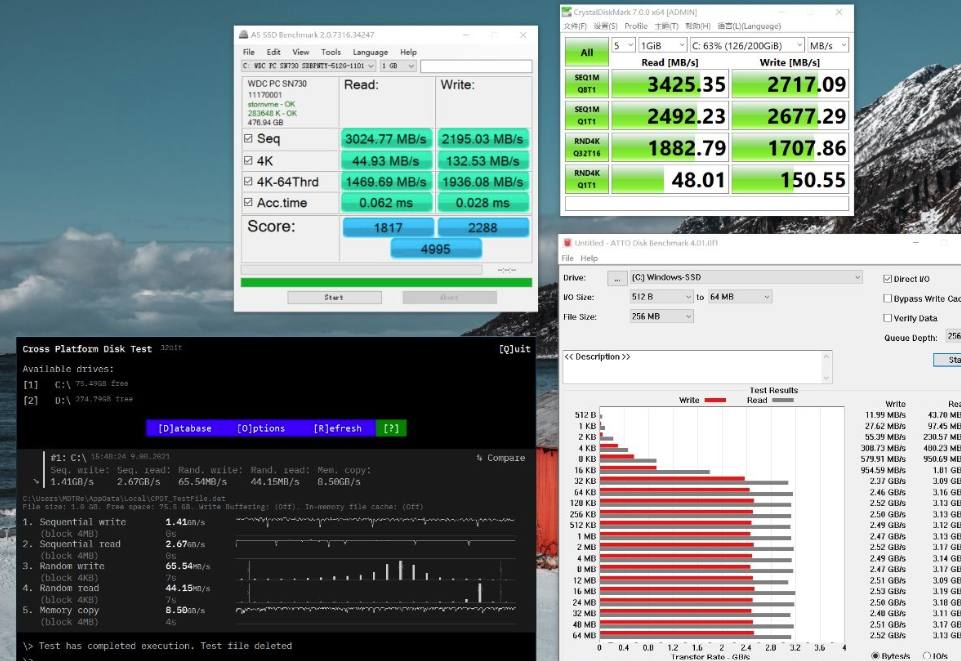This screenshot has height=661, width=961.
Task: Open the ATTO (C:) Windows-SSD drive dropdown
Action: tap(746, 278)
